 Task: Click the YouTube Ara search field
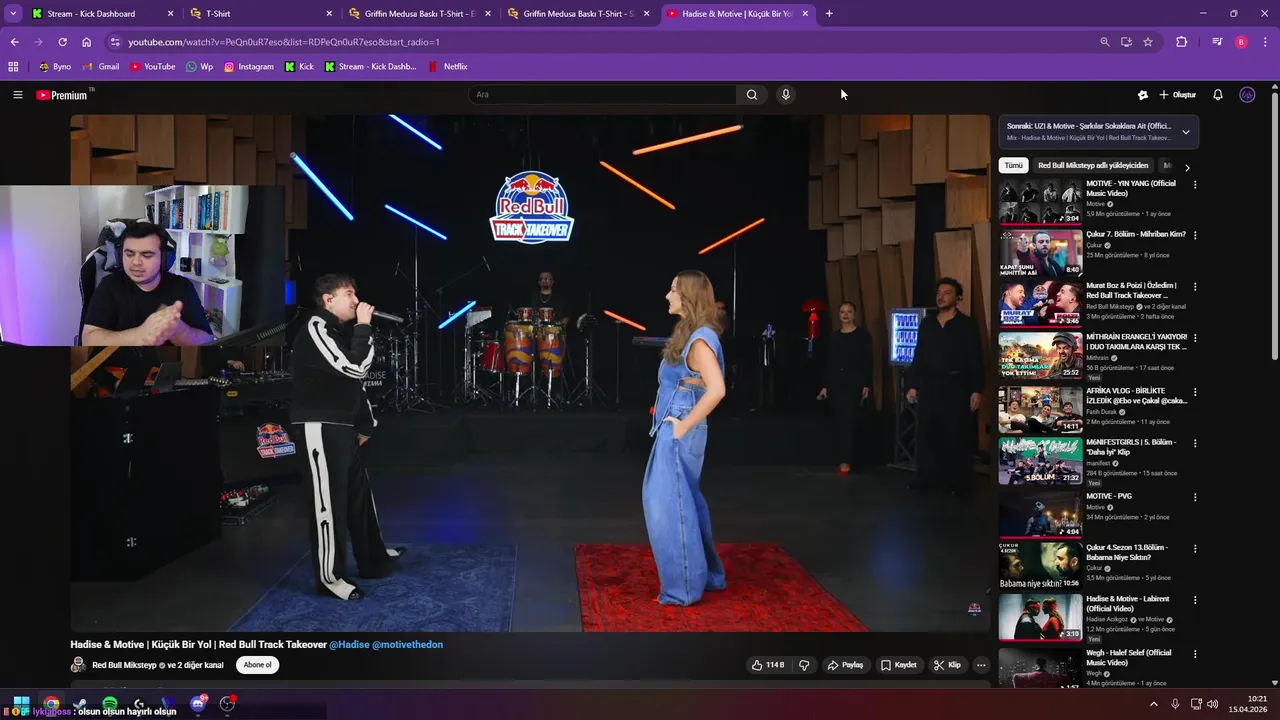pos(602,95)
